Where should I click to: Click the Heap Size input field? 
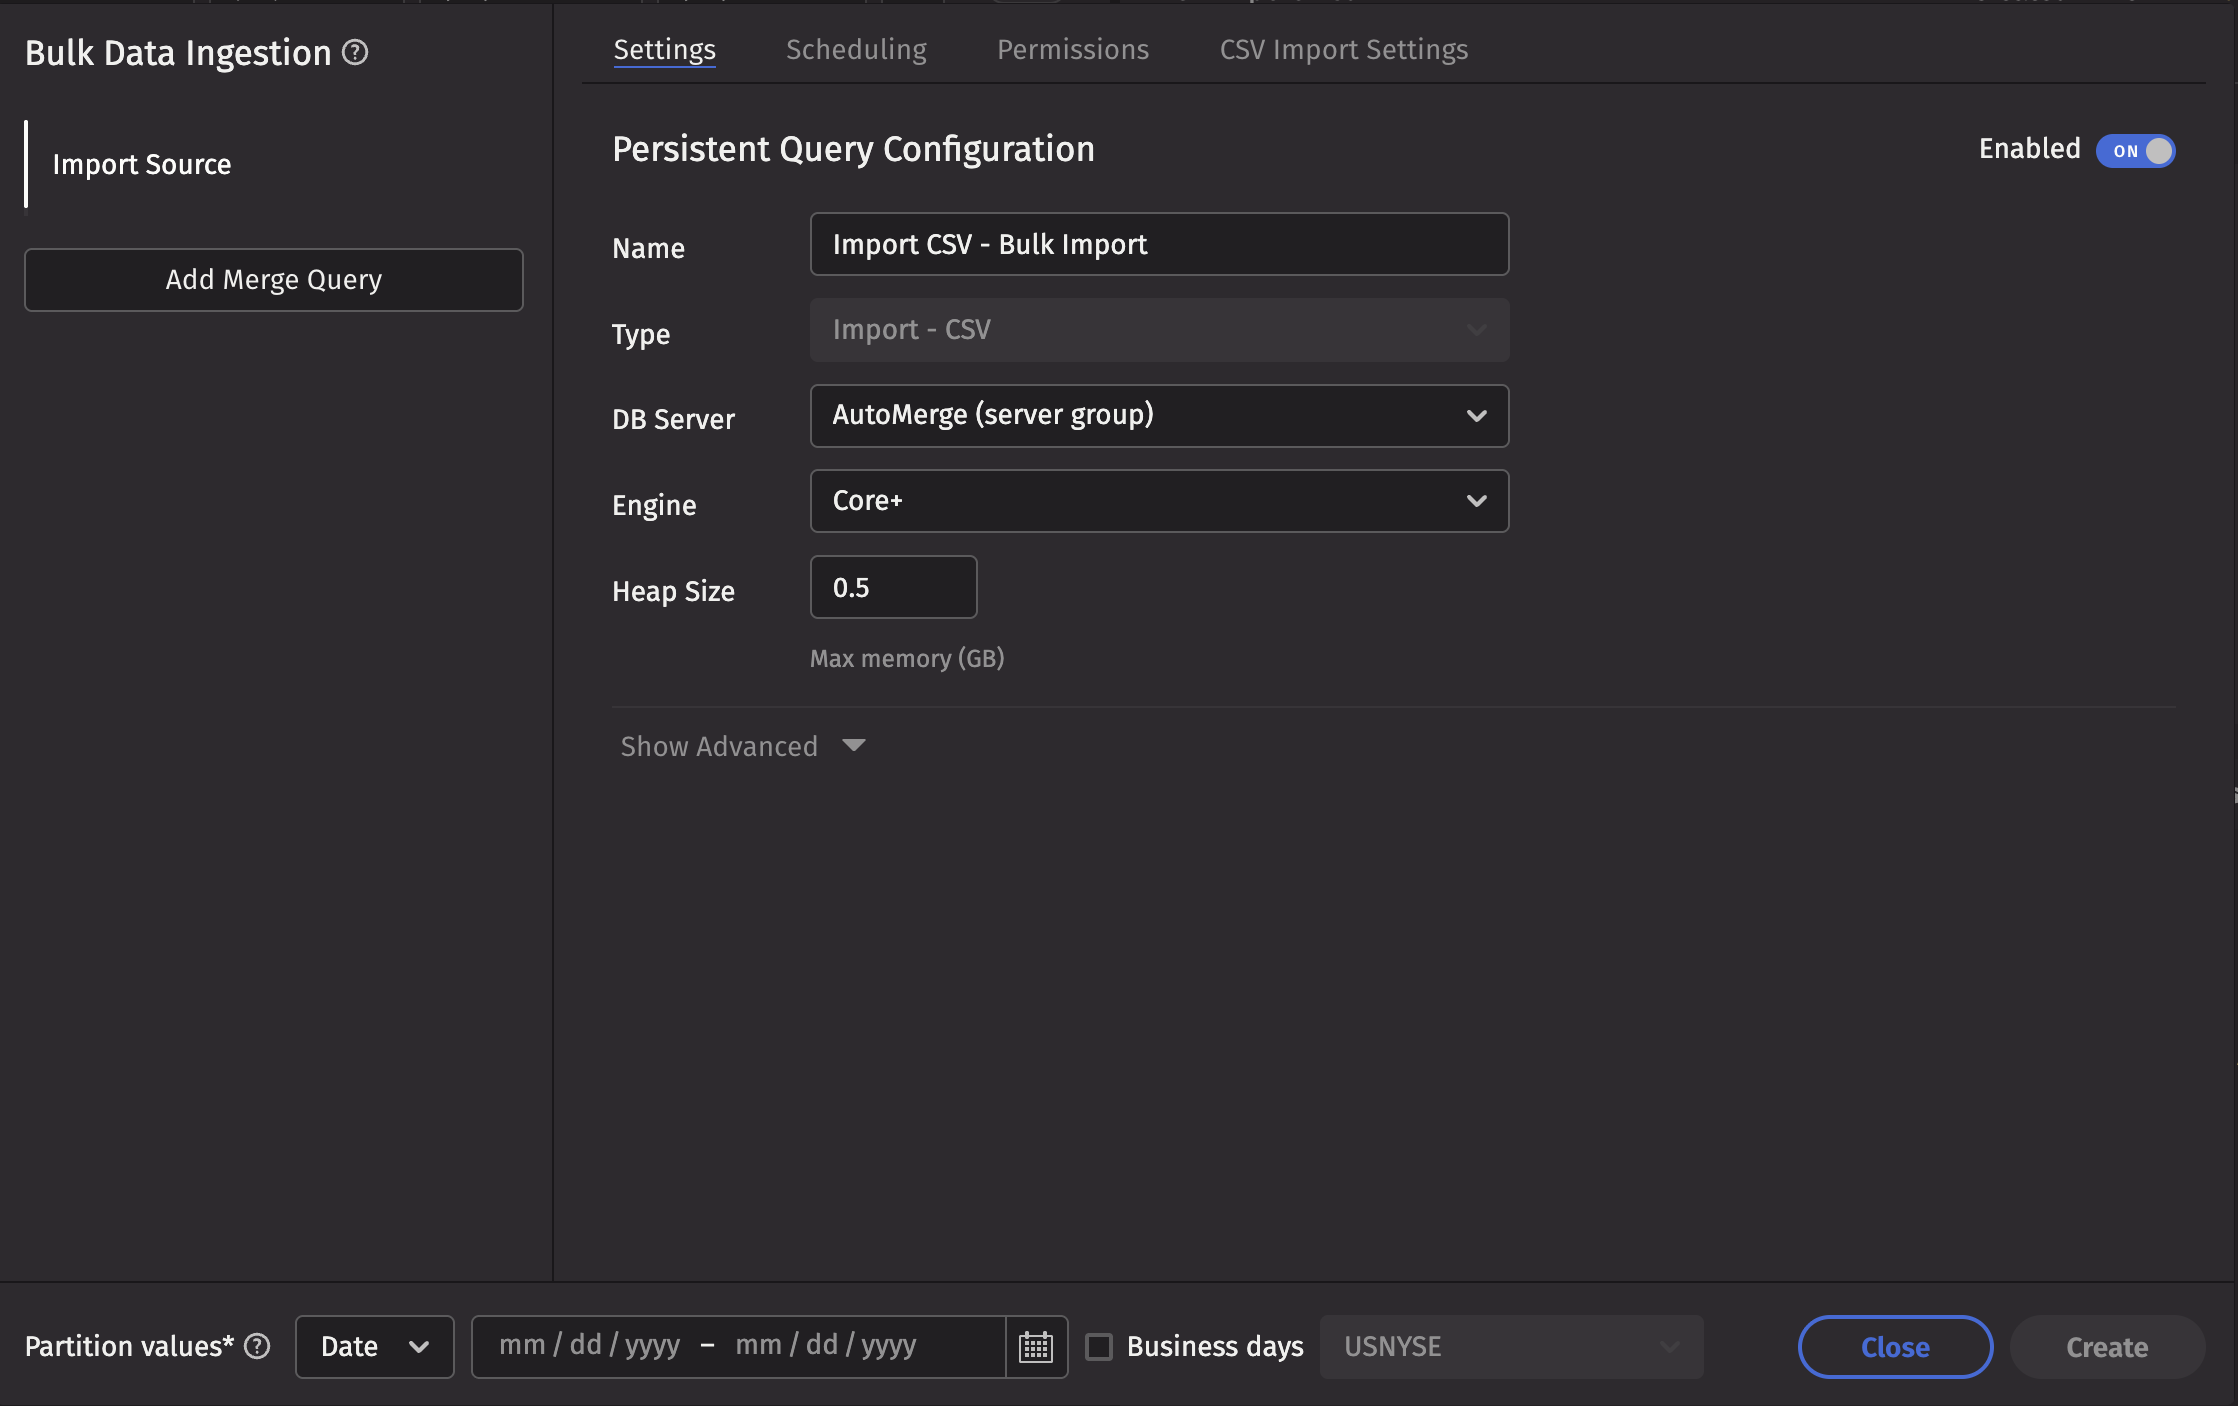pyautogui.click(x=892, y=587)
